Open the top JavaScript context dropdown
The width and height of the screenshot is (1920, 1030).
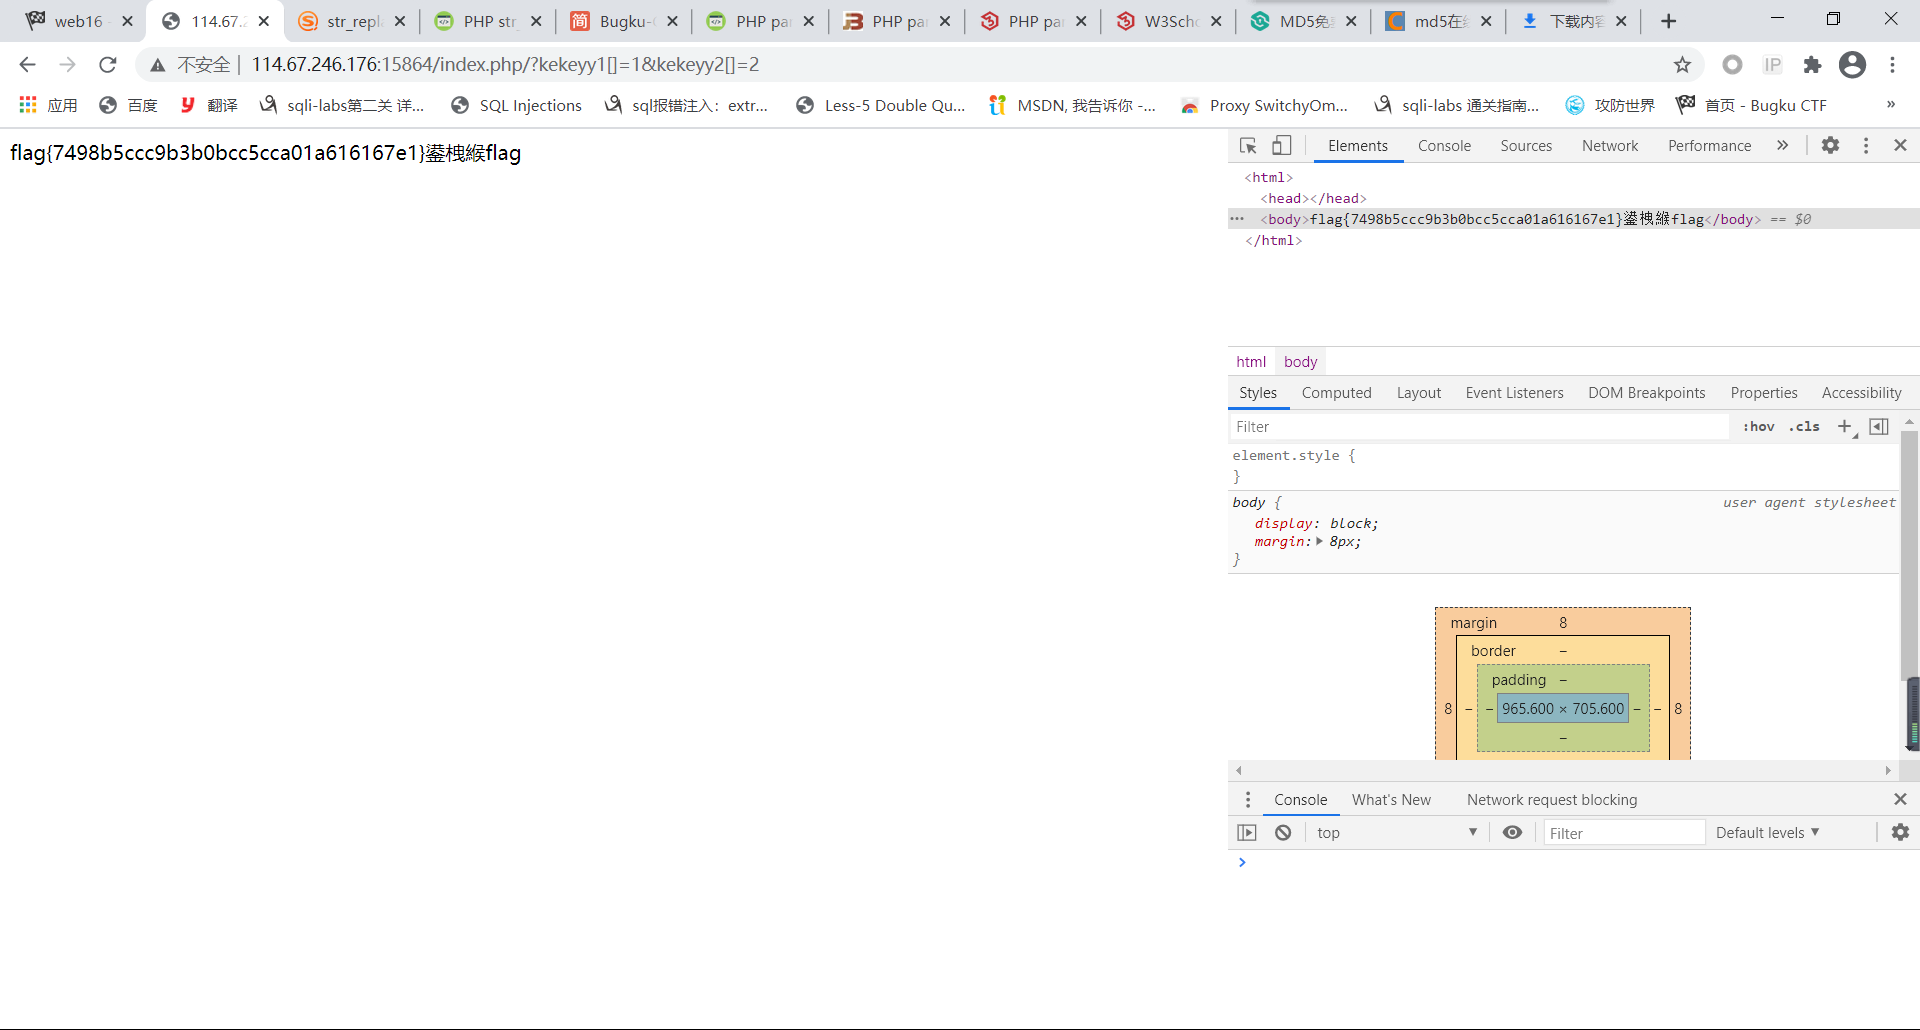coord(1396,833)
